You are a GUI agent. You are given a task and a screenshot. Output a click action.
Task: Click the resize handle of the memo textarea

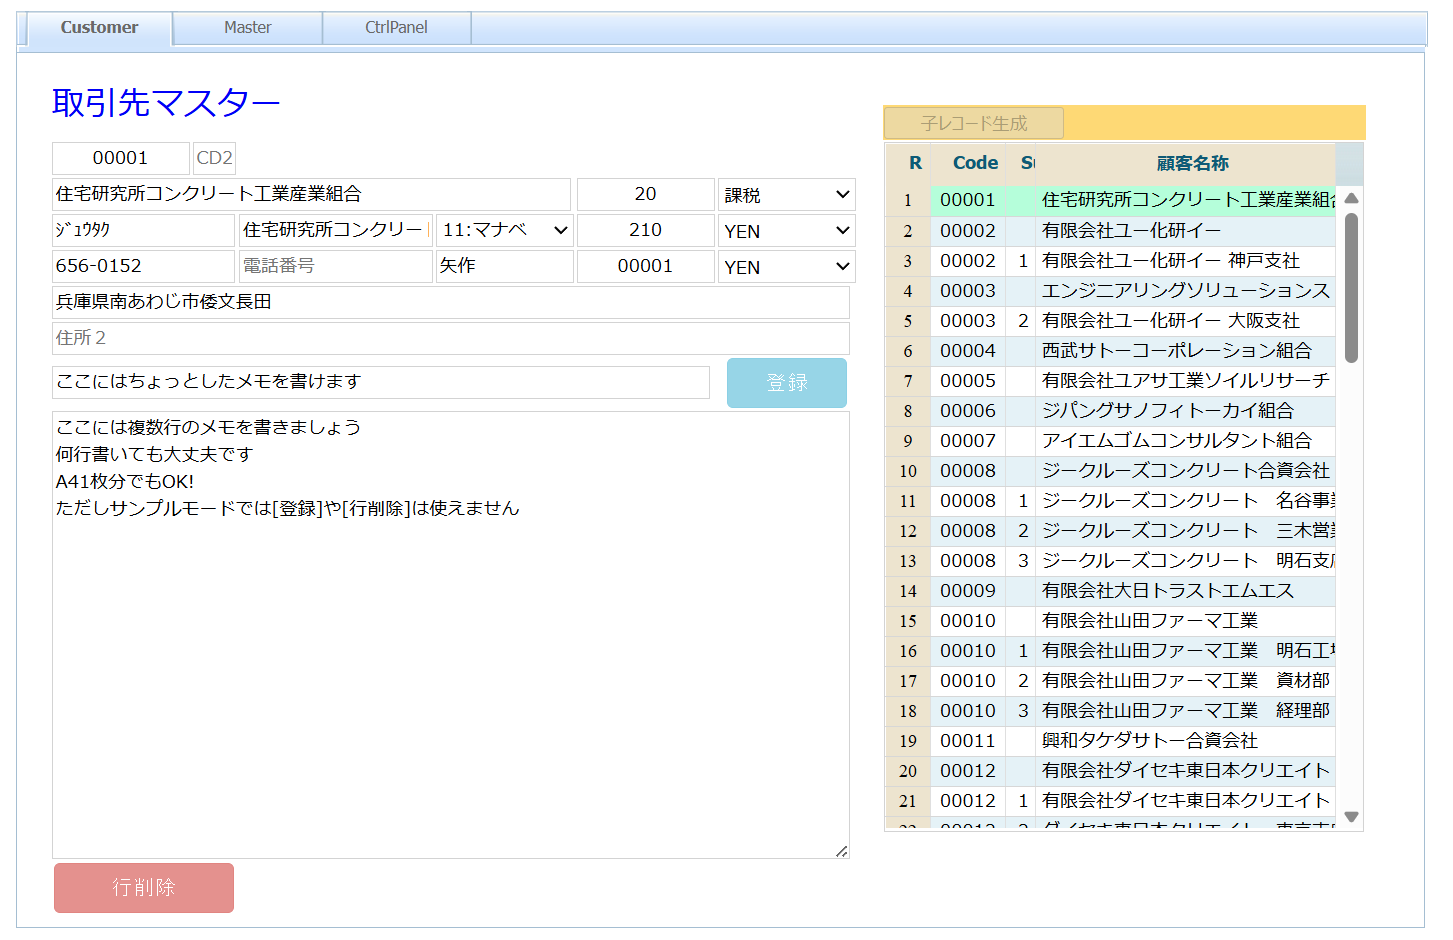coord(841,851)
